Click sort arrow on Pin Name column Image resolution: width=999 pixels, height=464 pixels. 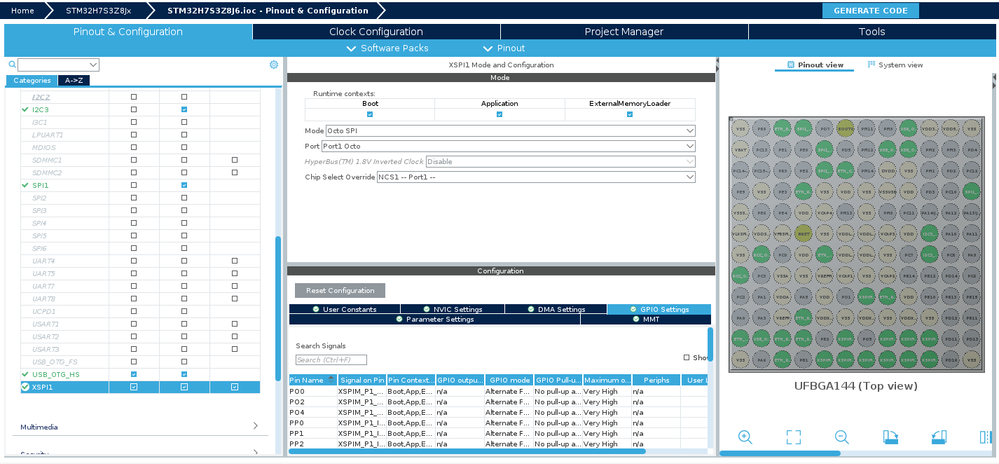pos(331,379)
